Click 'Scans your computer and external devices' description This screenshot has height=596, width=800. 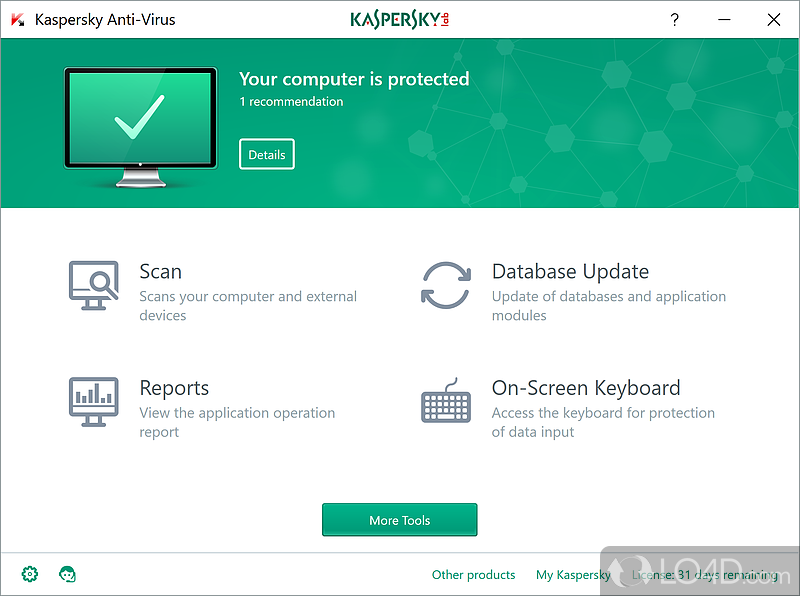point(248,306)
